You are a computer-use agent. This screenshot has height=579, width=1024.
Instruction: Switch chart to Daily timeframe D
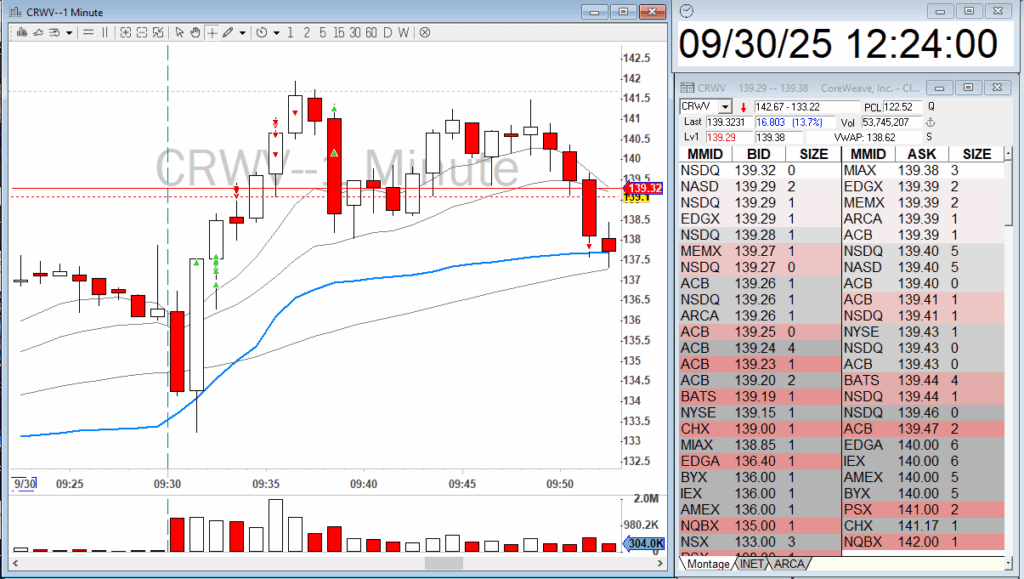(388, 32)
